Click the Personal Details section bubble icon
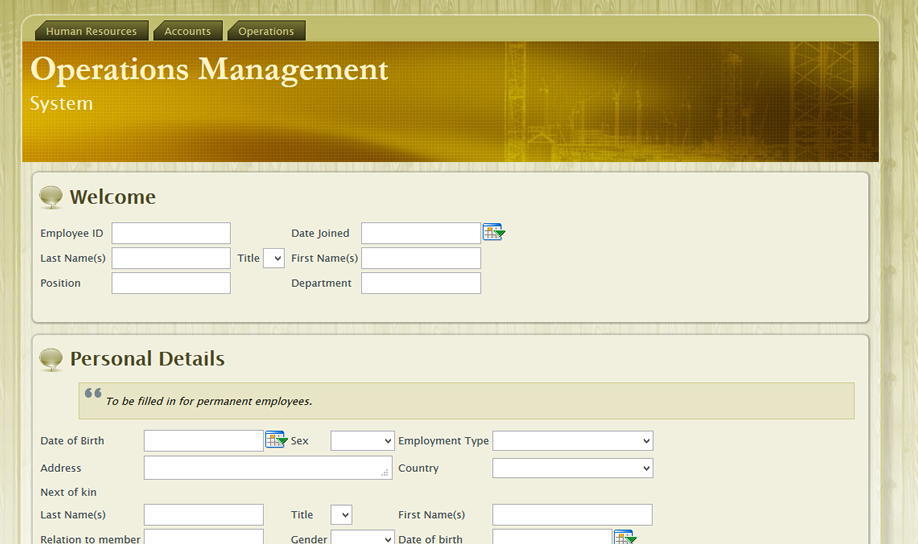Viewport: 918px width, 544px height. pos(51,359)
